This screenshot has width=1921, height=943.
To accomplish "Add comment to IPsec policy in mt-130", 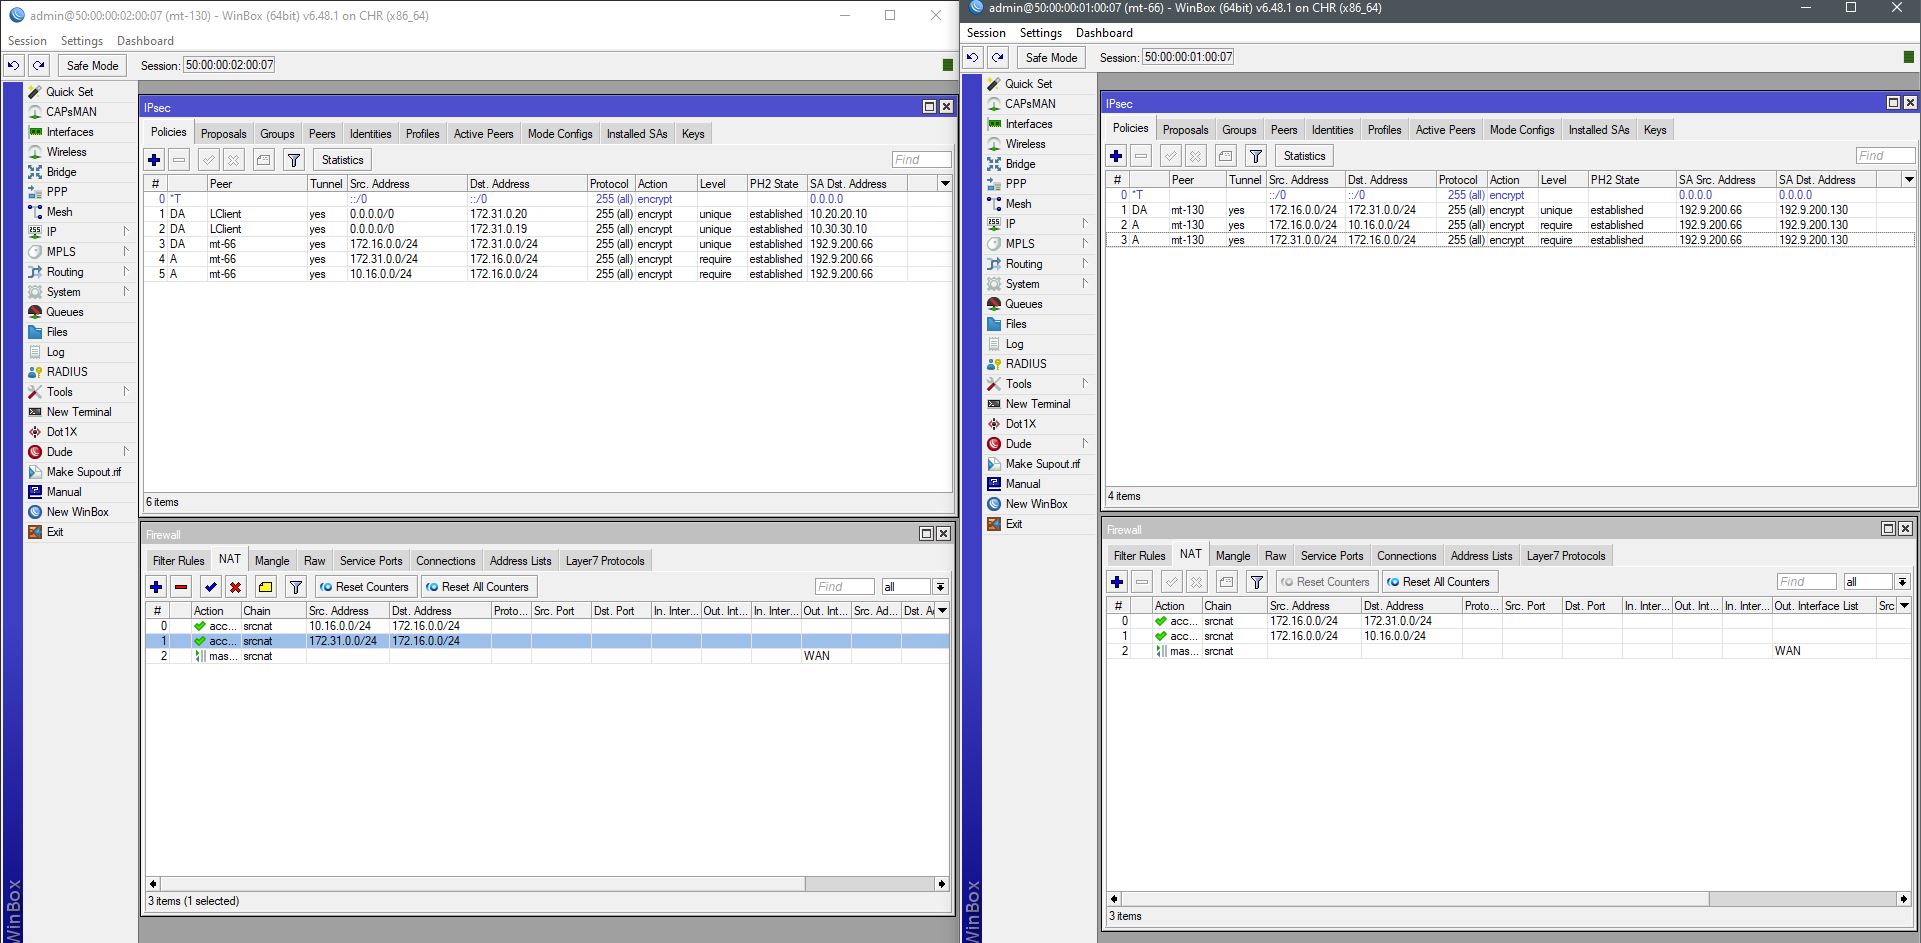I will tap(263, 160).
